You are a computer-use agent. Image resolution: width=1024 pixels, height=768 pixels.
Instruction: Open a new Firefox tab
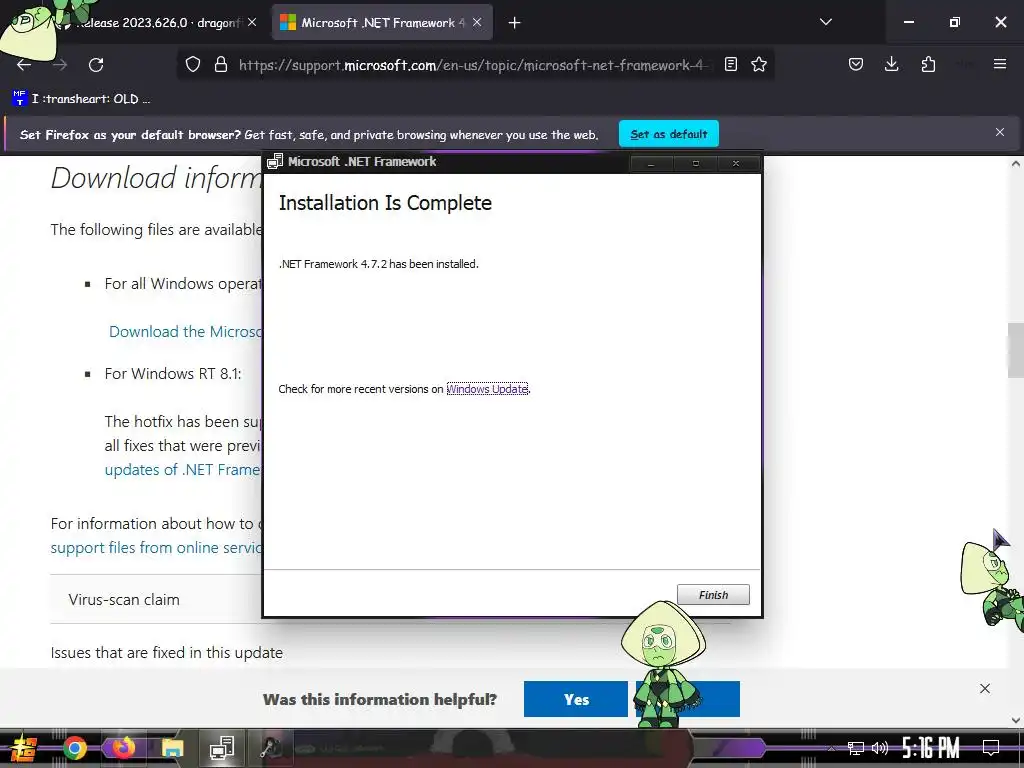coord(515,23)
